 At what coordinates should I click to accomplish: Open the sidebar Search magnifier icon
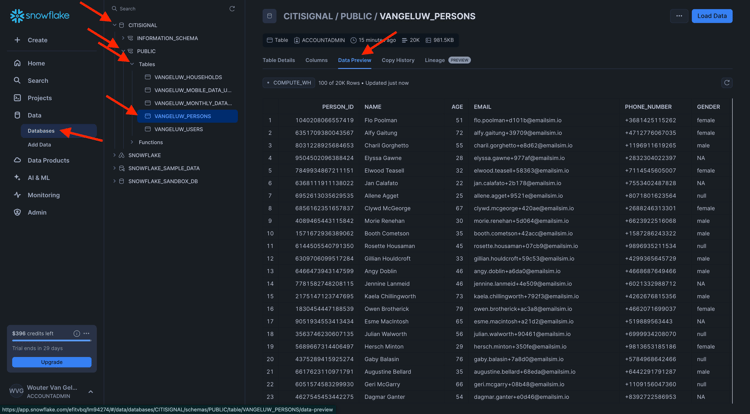[17, 80]
